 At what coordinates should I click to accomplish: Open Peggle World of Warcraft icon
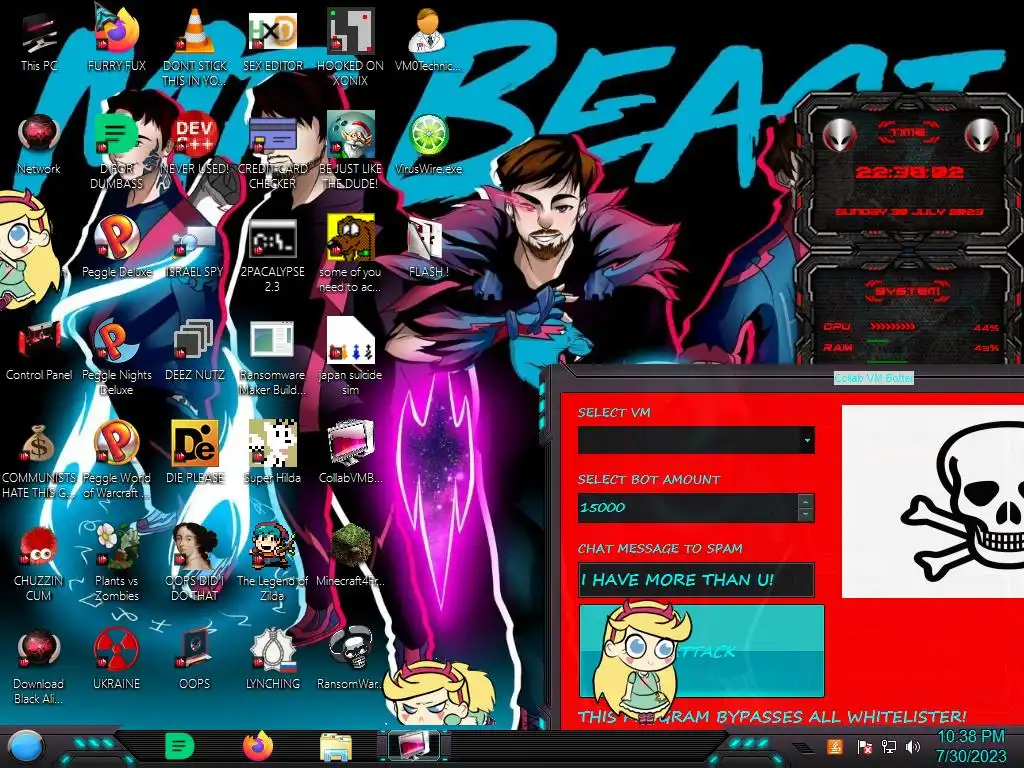pos(116,460)
